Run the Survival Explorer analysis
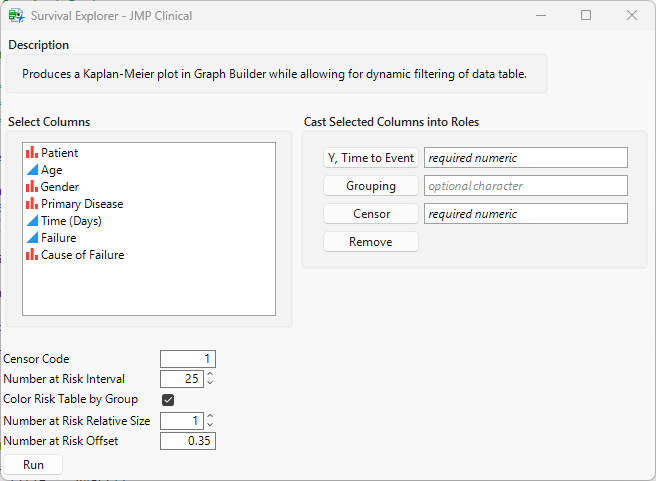The image size is (656, 481). pos(33,465)
